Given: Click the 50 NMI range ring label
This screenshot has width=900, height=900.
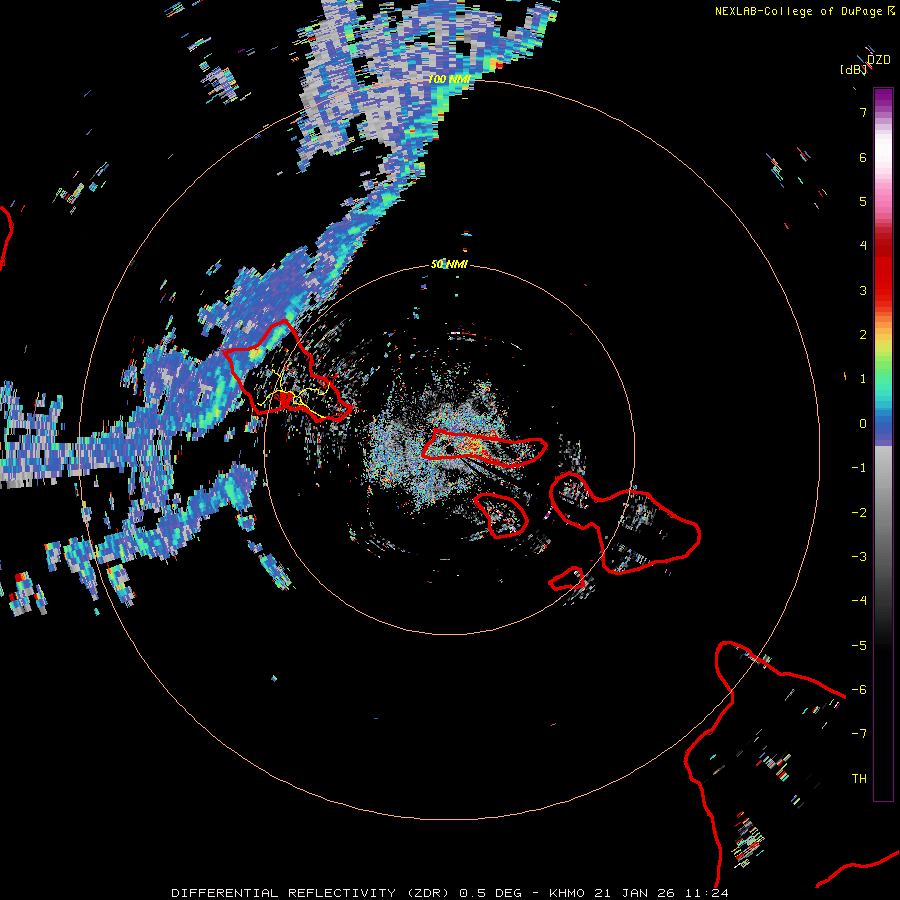Looking at the screenshot, I should [x=449, y=264].
